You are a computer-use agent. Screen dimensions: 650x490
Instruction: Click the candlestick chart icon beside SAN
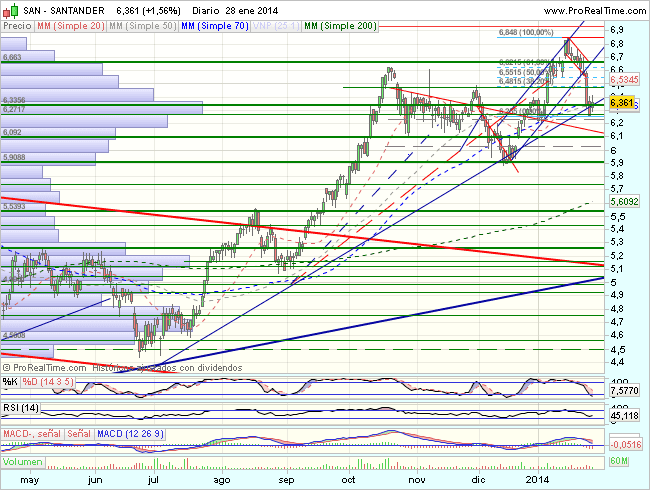click(x=11, y=10)
